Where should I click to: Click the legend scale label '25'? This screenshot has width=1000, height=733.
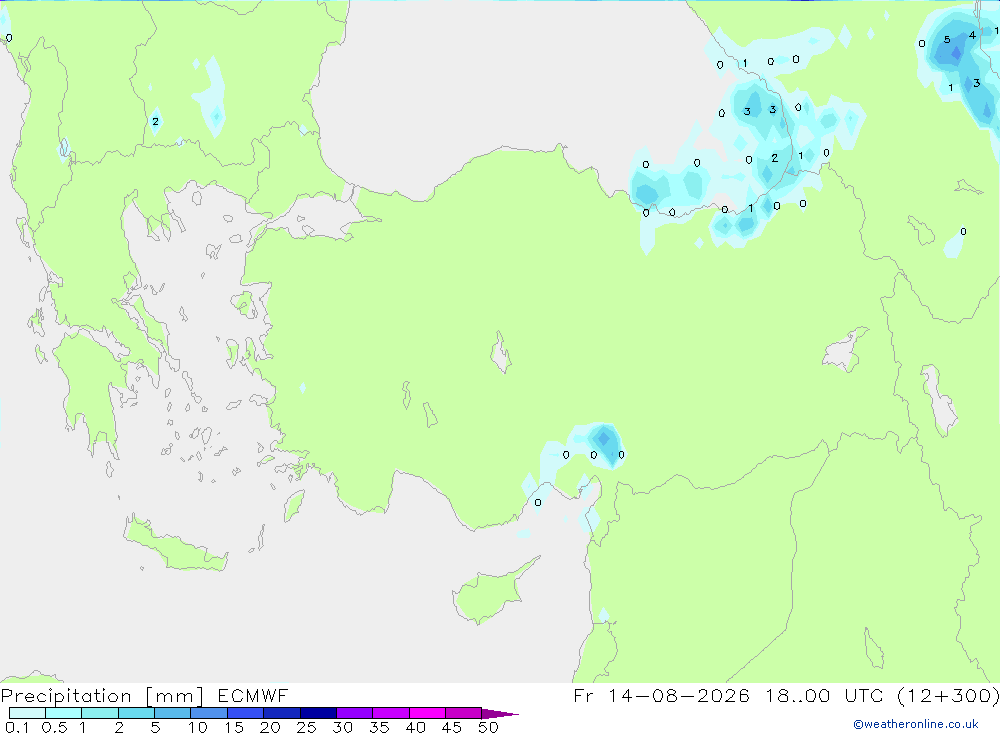point(307,727)
